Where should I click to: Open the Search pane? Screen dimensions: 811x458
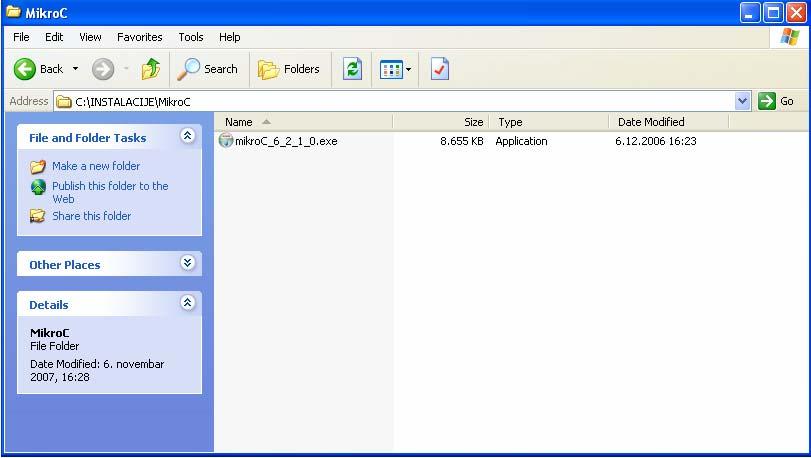click(x=208, y=69)
